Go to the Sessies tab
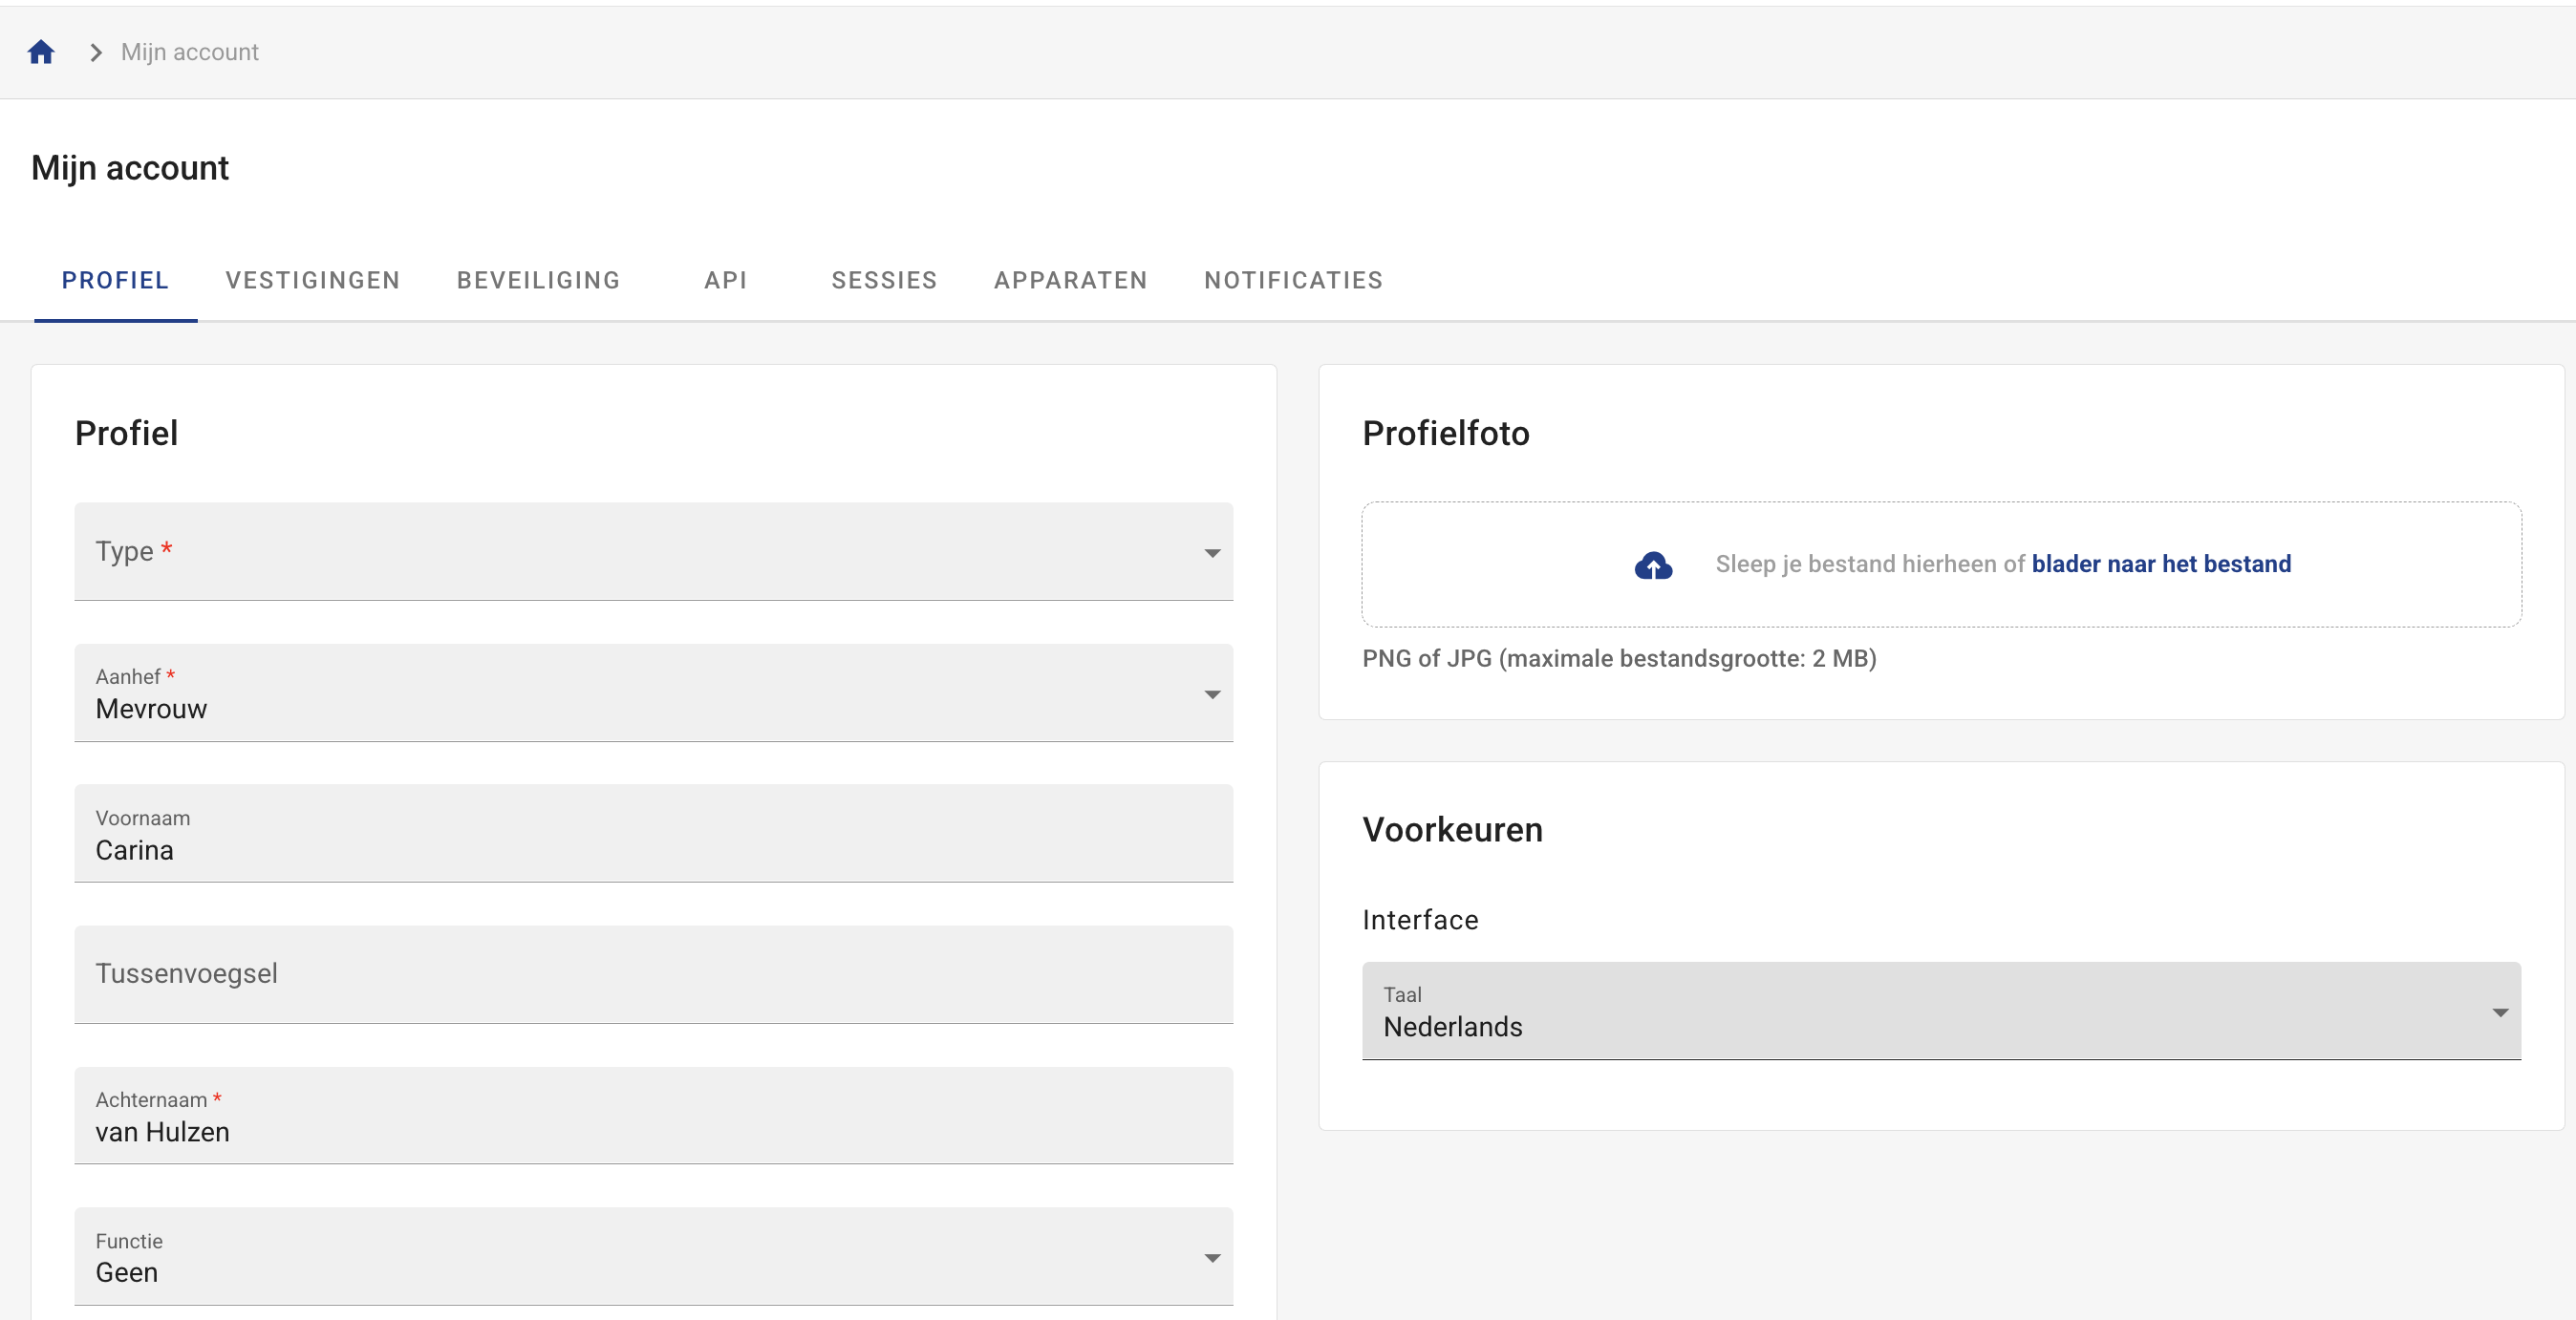 (x=885, y=280)
